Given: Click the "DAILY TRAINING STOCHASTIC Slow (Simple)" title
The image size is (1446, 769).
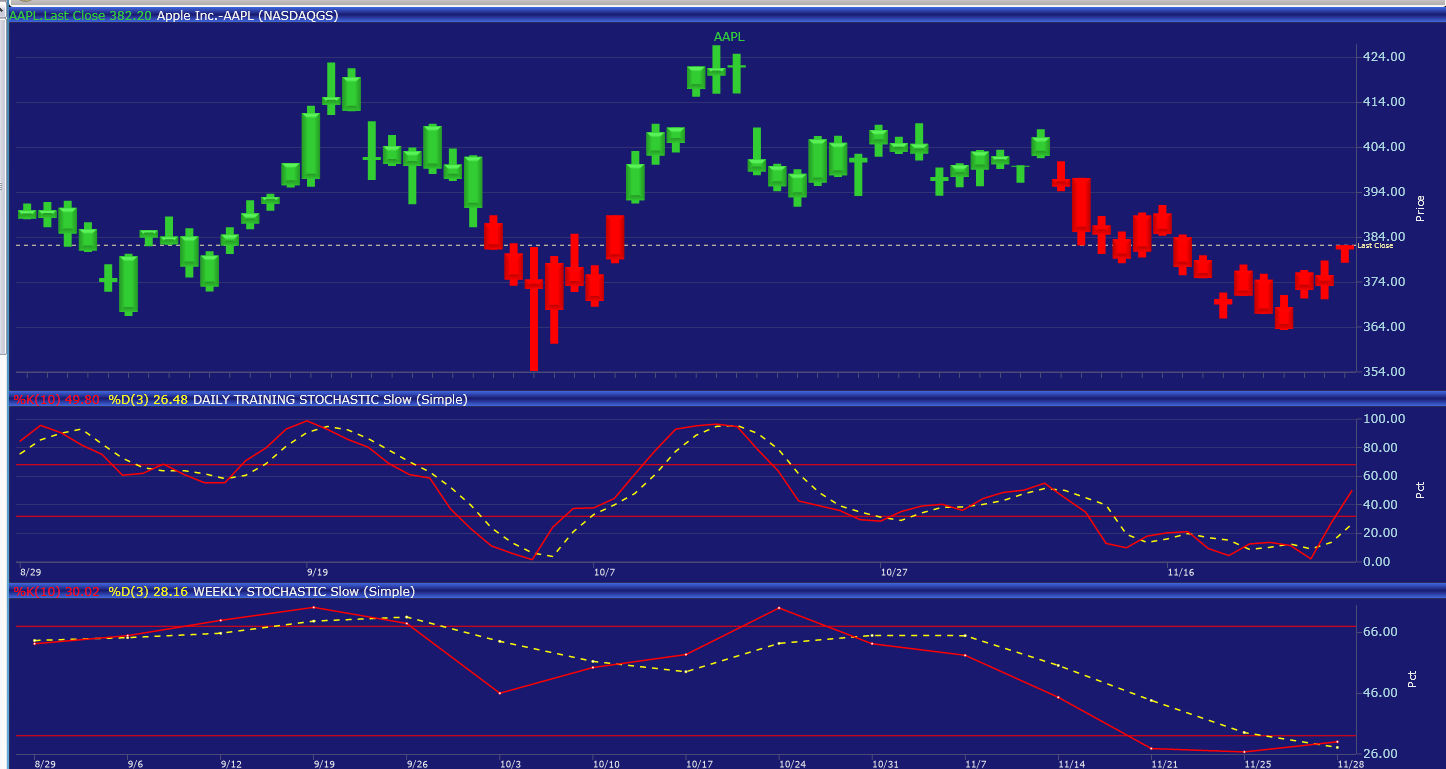Looking at the screenshot, I should click(x=330, y=400).
